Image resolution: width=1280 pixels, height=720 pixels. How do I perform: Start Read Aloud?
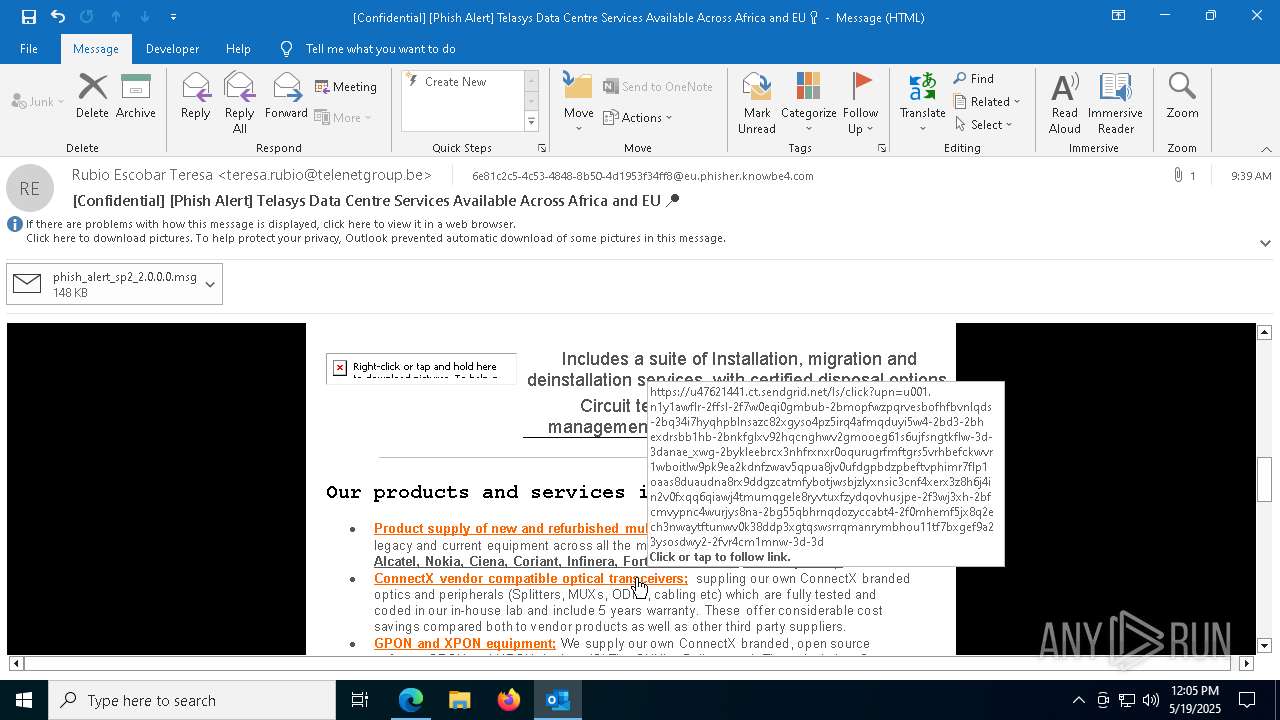tap(1065, 102)
